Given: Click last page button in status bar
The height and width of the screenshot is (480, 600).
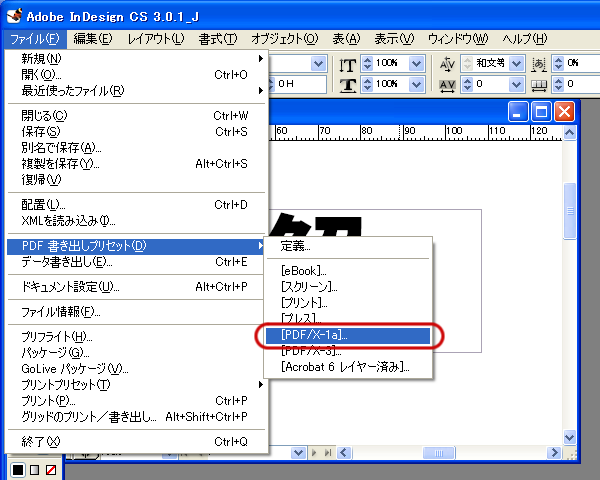Looking at the screenshot, I should pos(328,453).
